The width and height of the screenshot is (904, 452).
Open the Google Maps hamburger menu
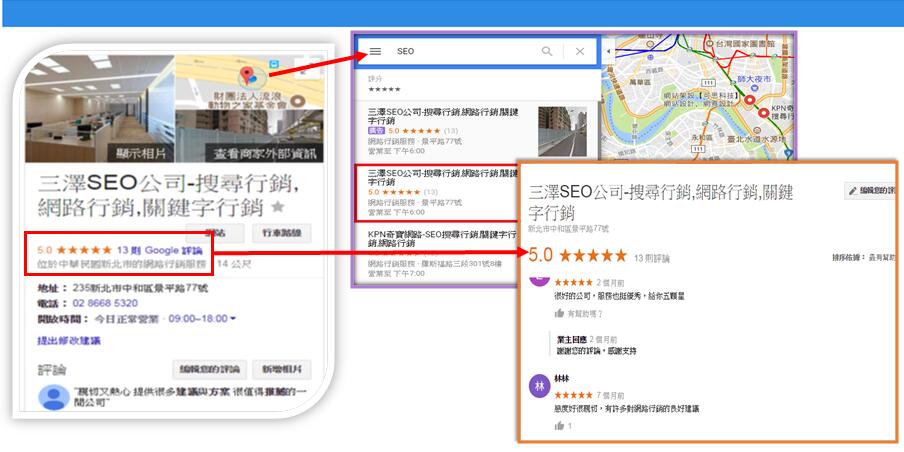tap(375, 51)
